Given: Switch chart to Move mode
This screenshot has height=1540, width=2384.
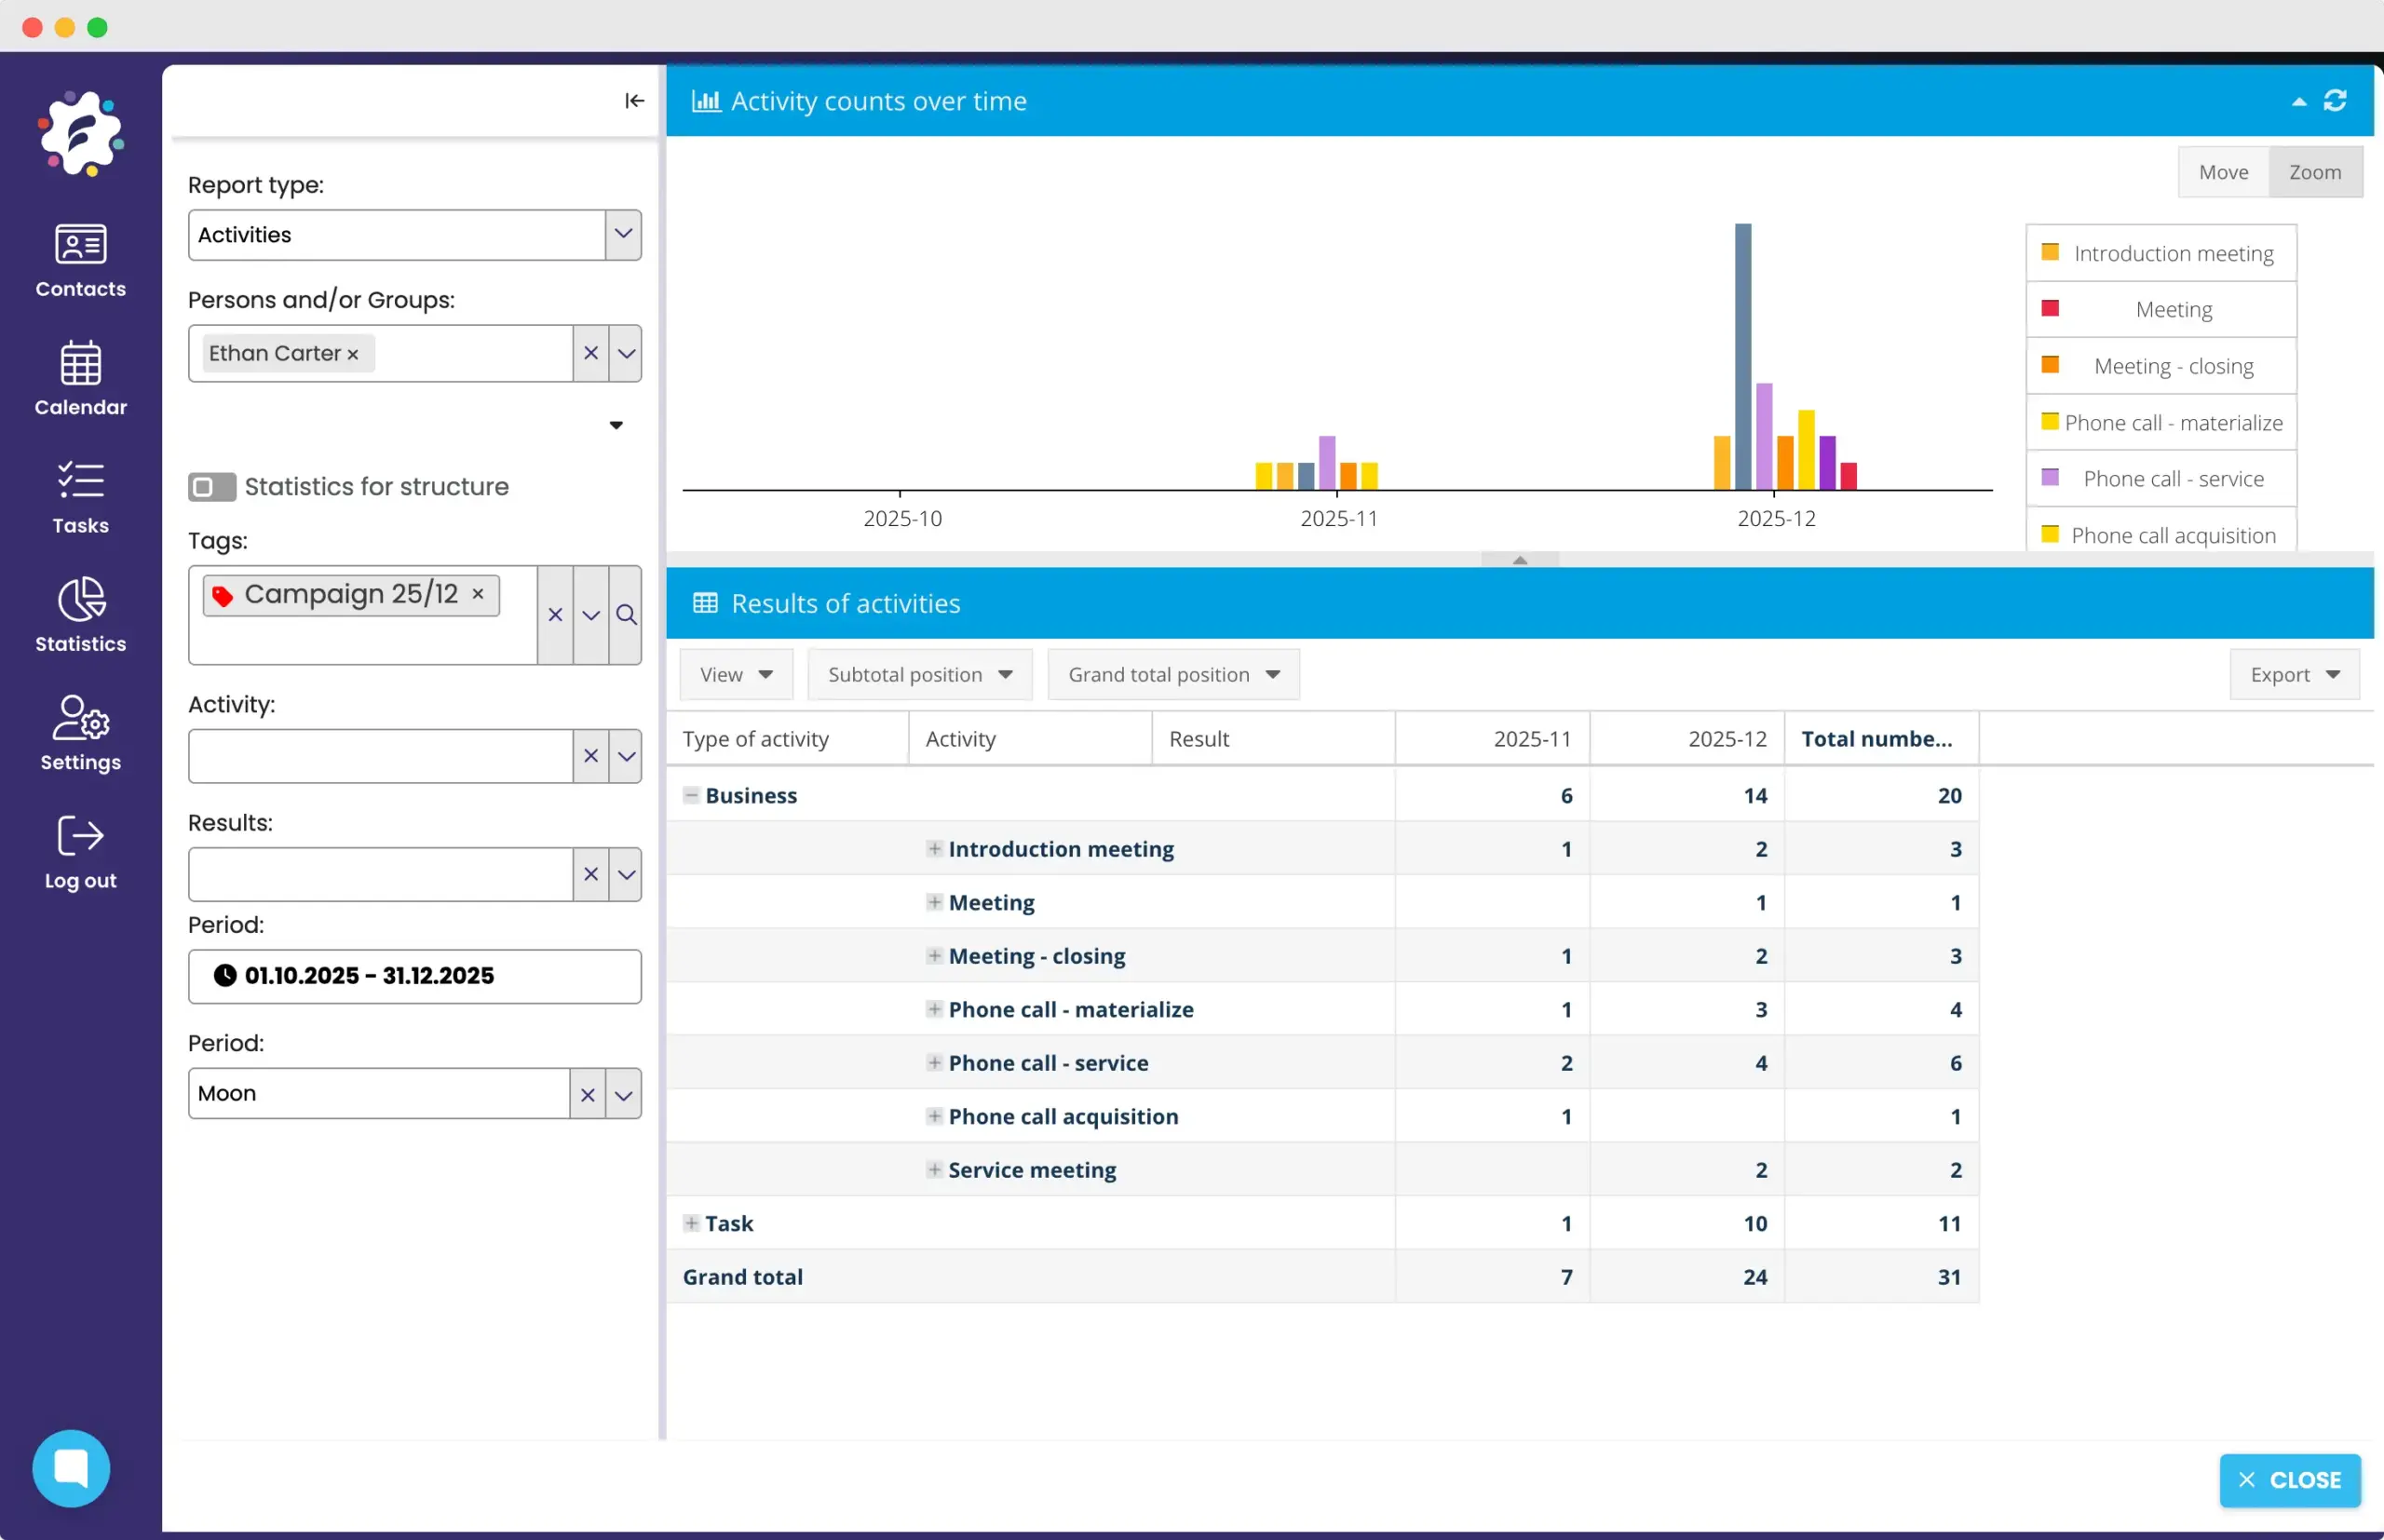Looking at the screenshot, I should (x=2222, y=172).
